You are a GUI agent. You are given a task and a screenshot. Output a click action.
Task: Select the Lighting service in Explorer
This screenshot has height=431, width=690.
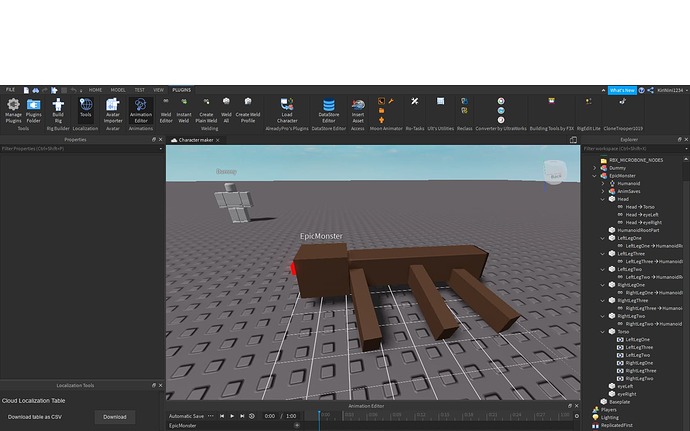[609, 417]
